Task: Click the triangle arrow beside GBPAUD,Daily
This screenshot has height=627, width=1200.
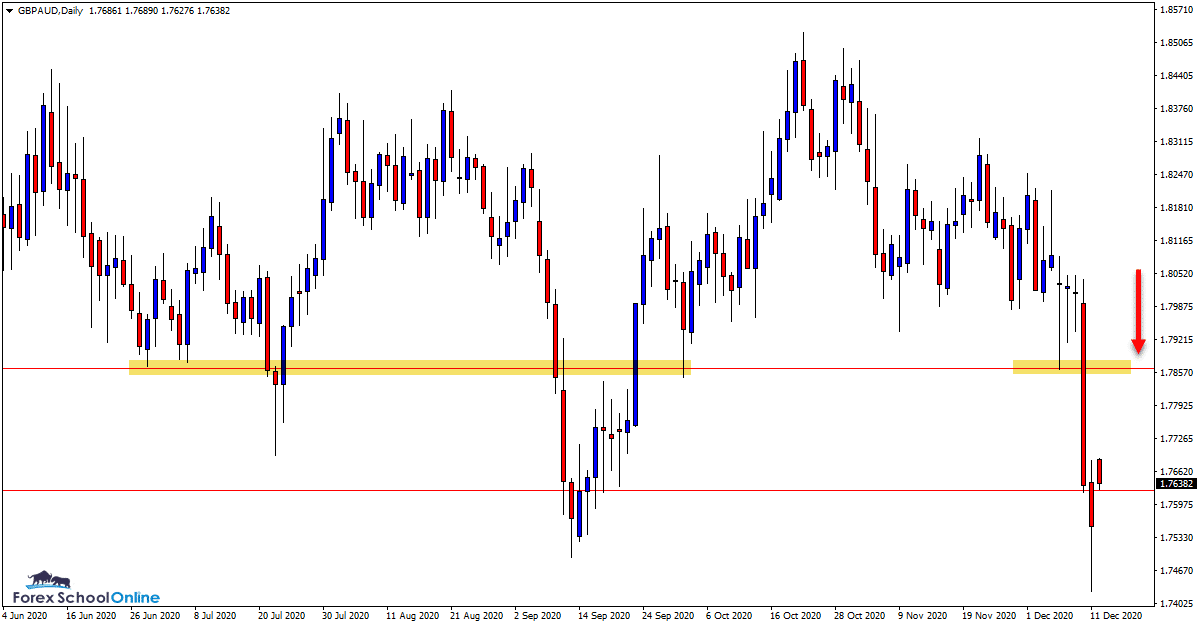Action: coord(10,10)
